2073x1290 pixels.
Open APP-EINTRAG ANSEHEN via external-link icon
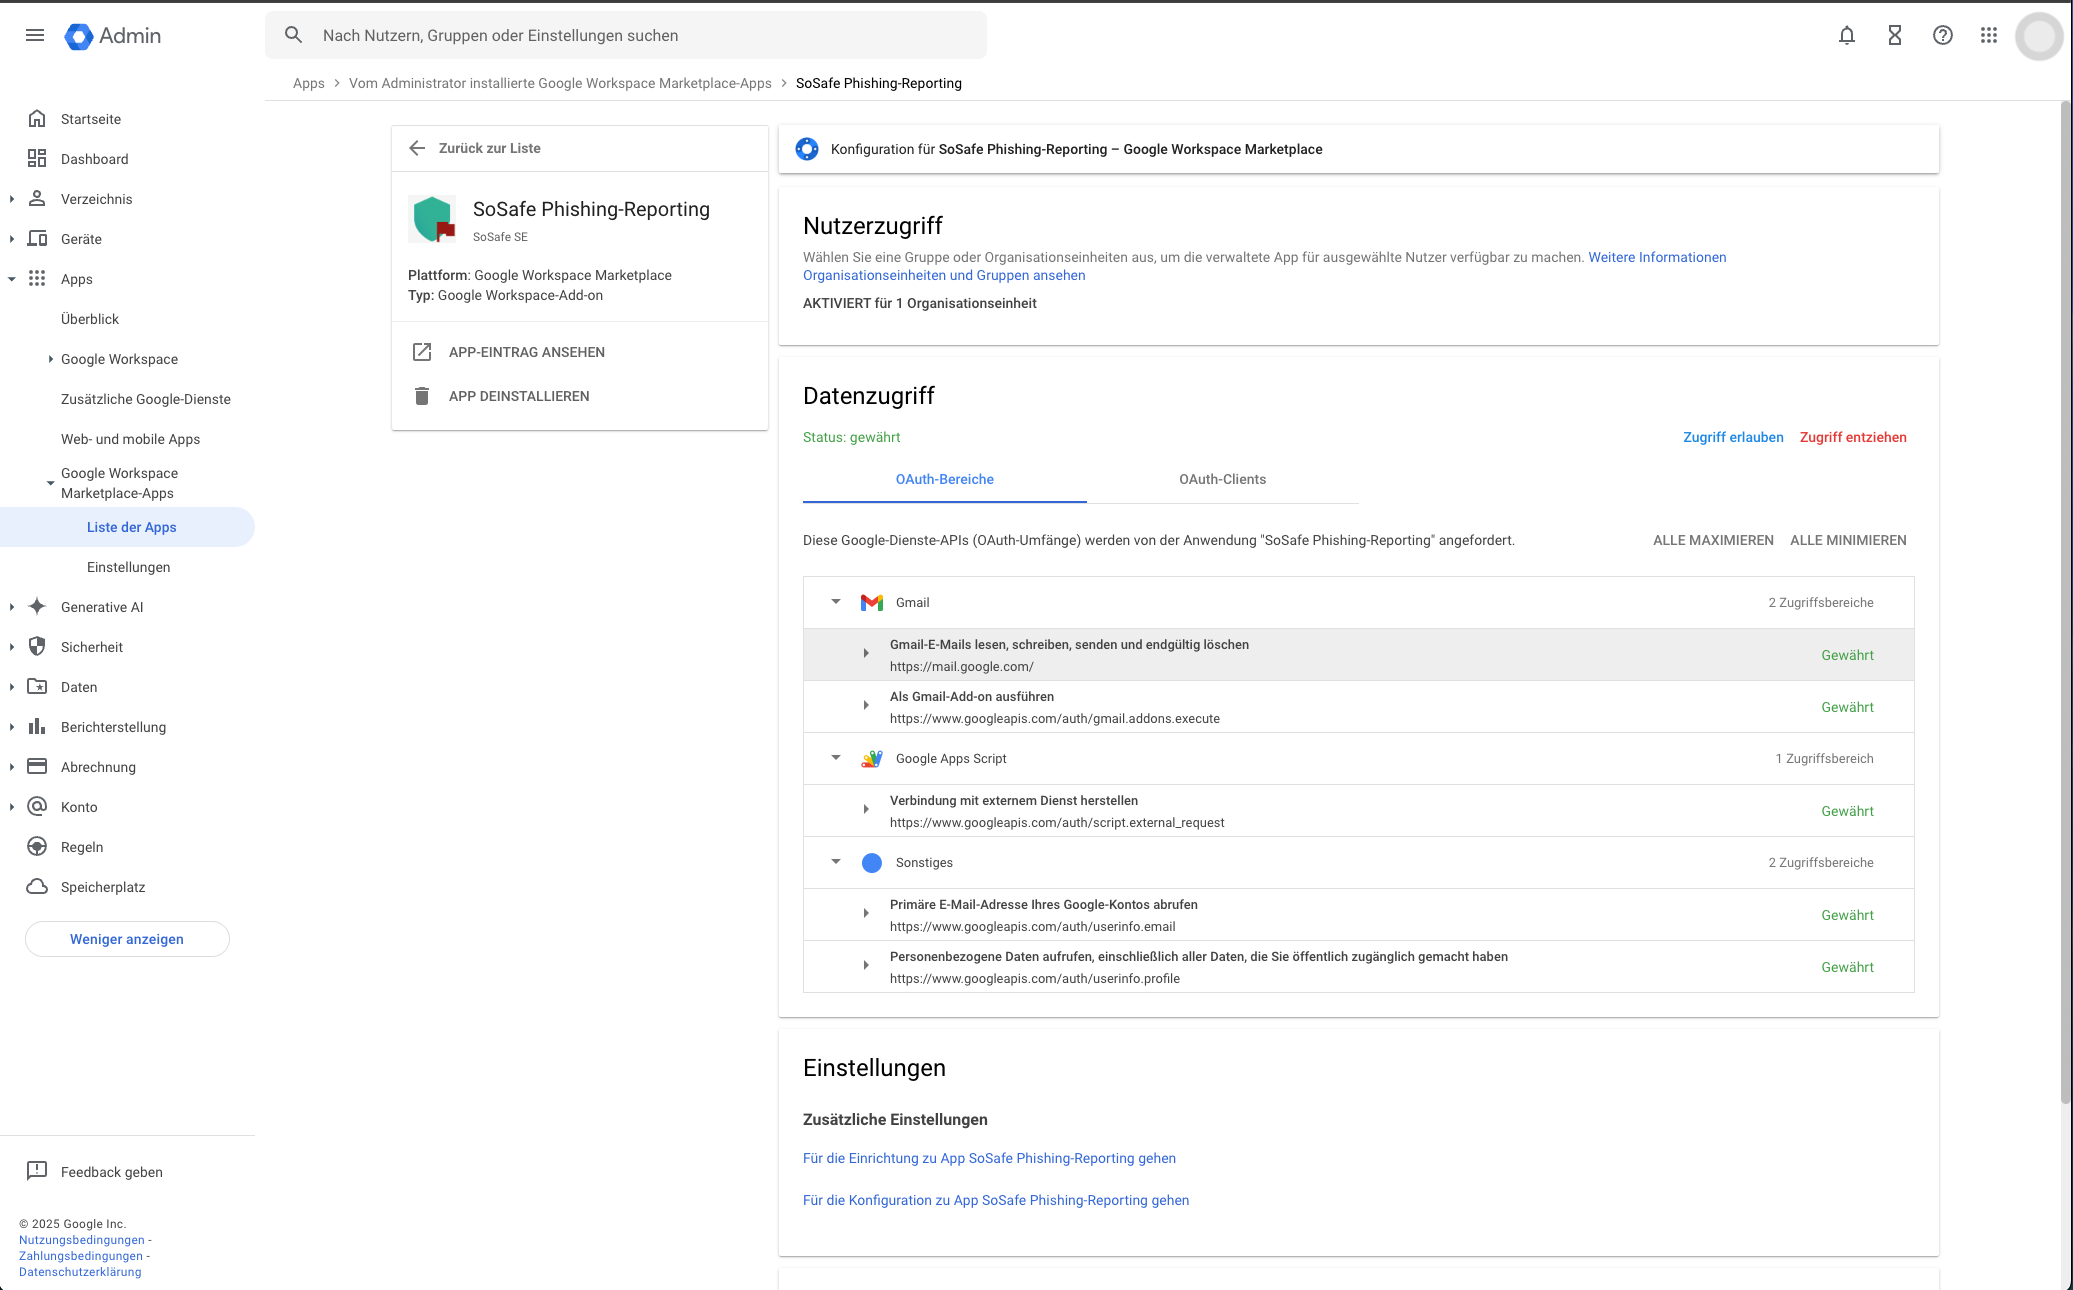(423, 352)
